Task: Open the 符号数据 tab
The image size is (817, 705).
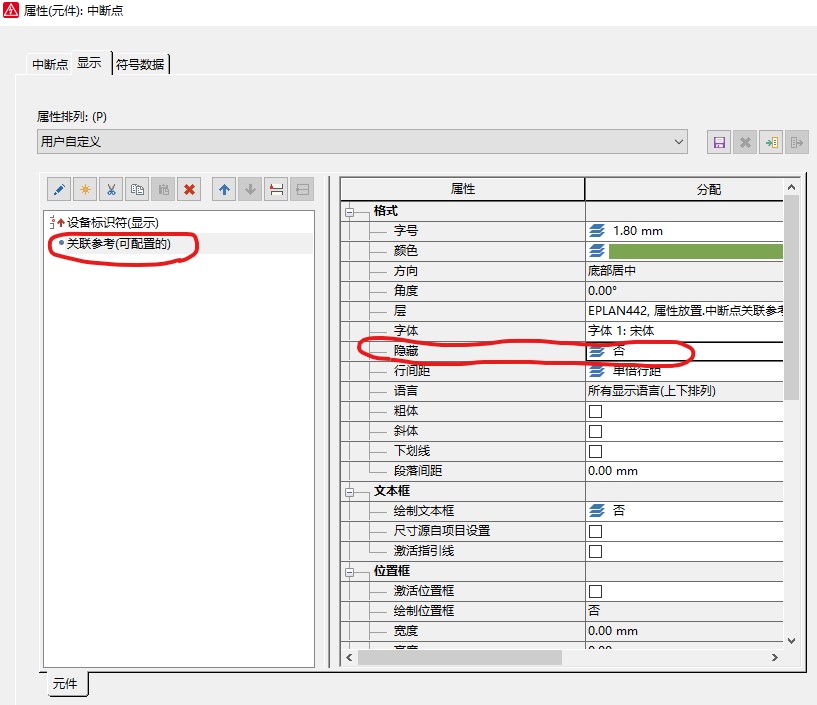Action: coord(141,64)
